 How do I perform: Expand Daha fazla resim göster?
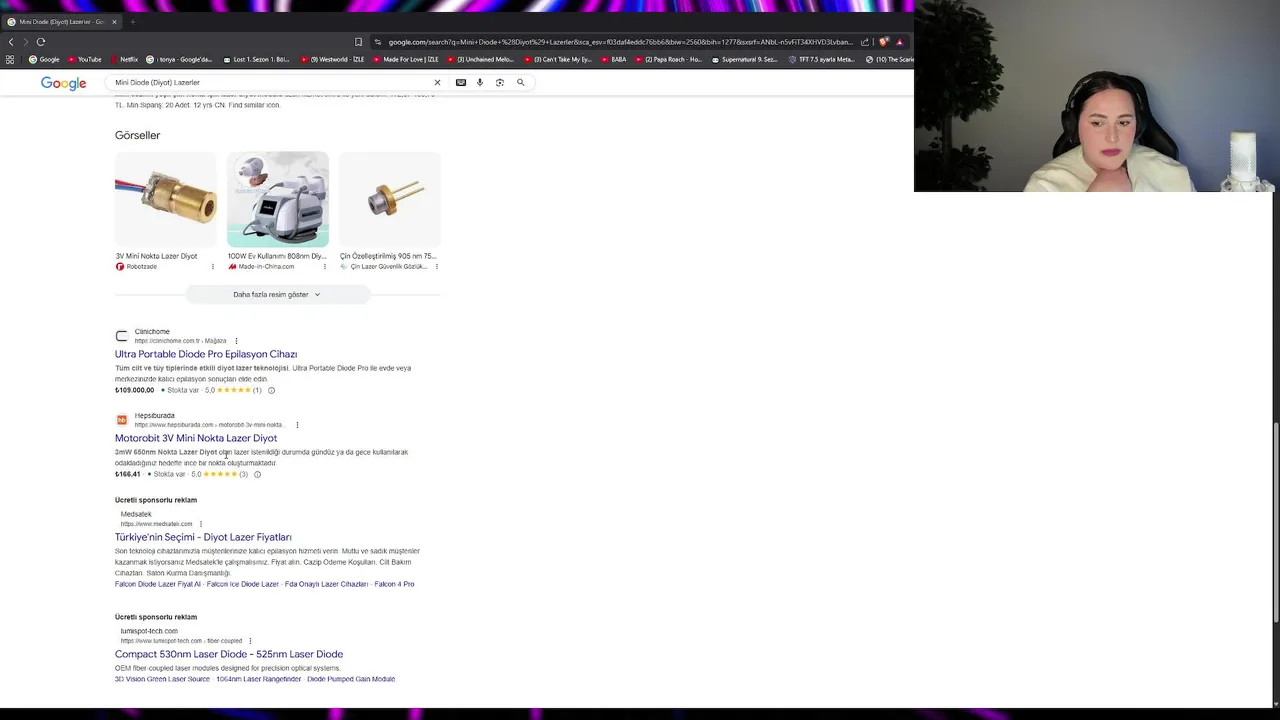[x=277, y=295]
